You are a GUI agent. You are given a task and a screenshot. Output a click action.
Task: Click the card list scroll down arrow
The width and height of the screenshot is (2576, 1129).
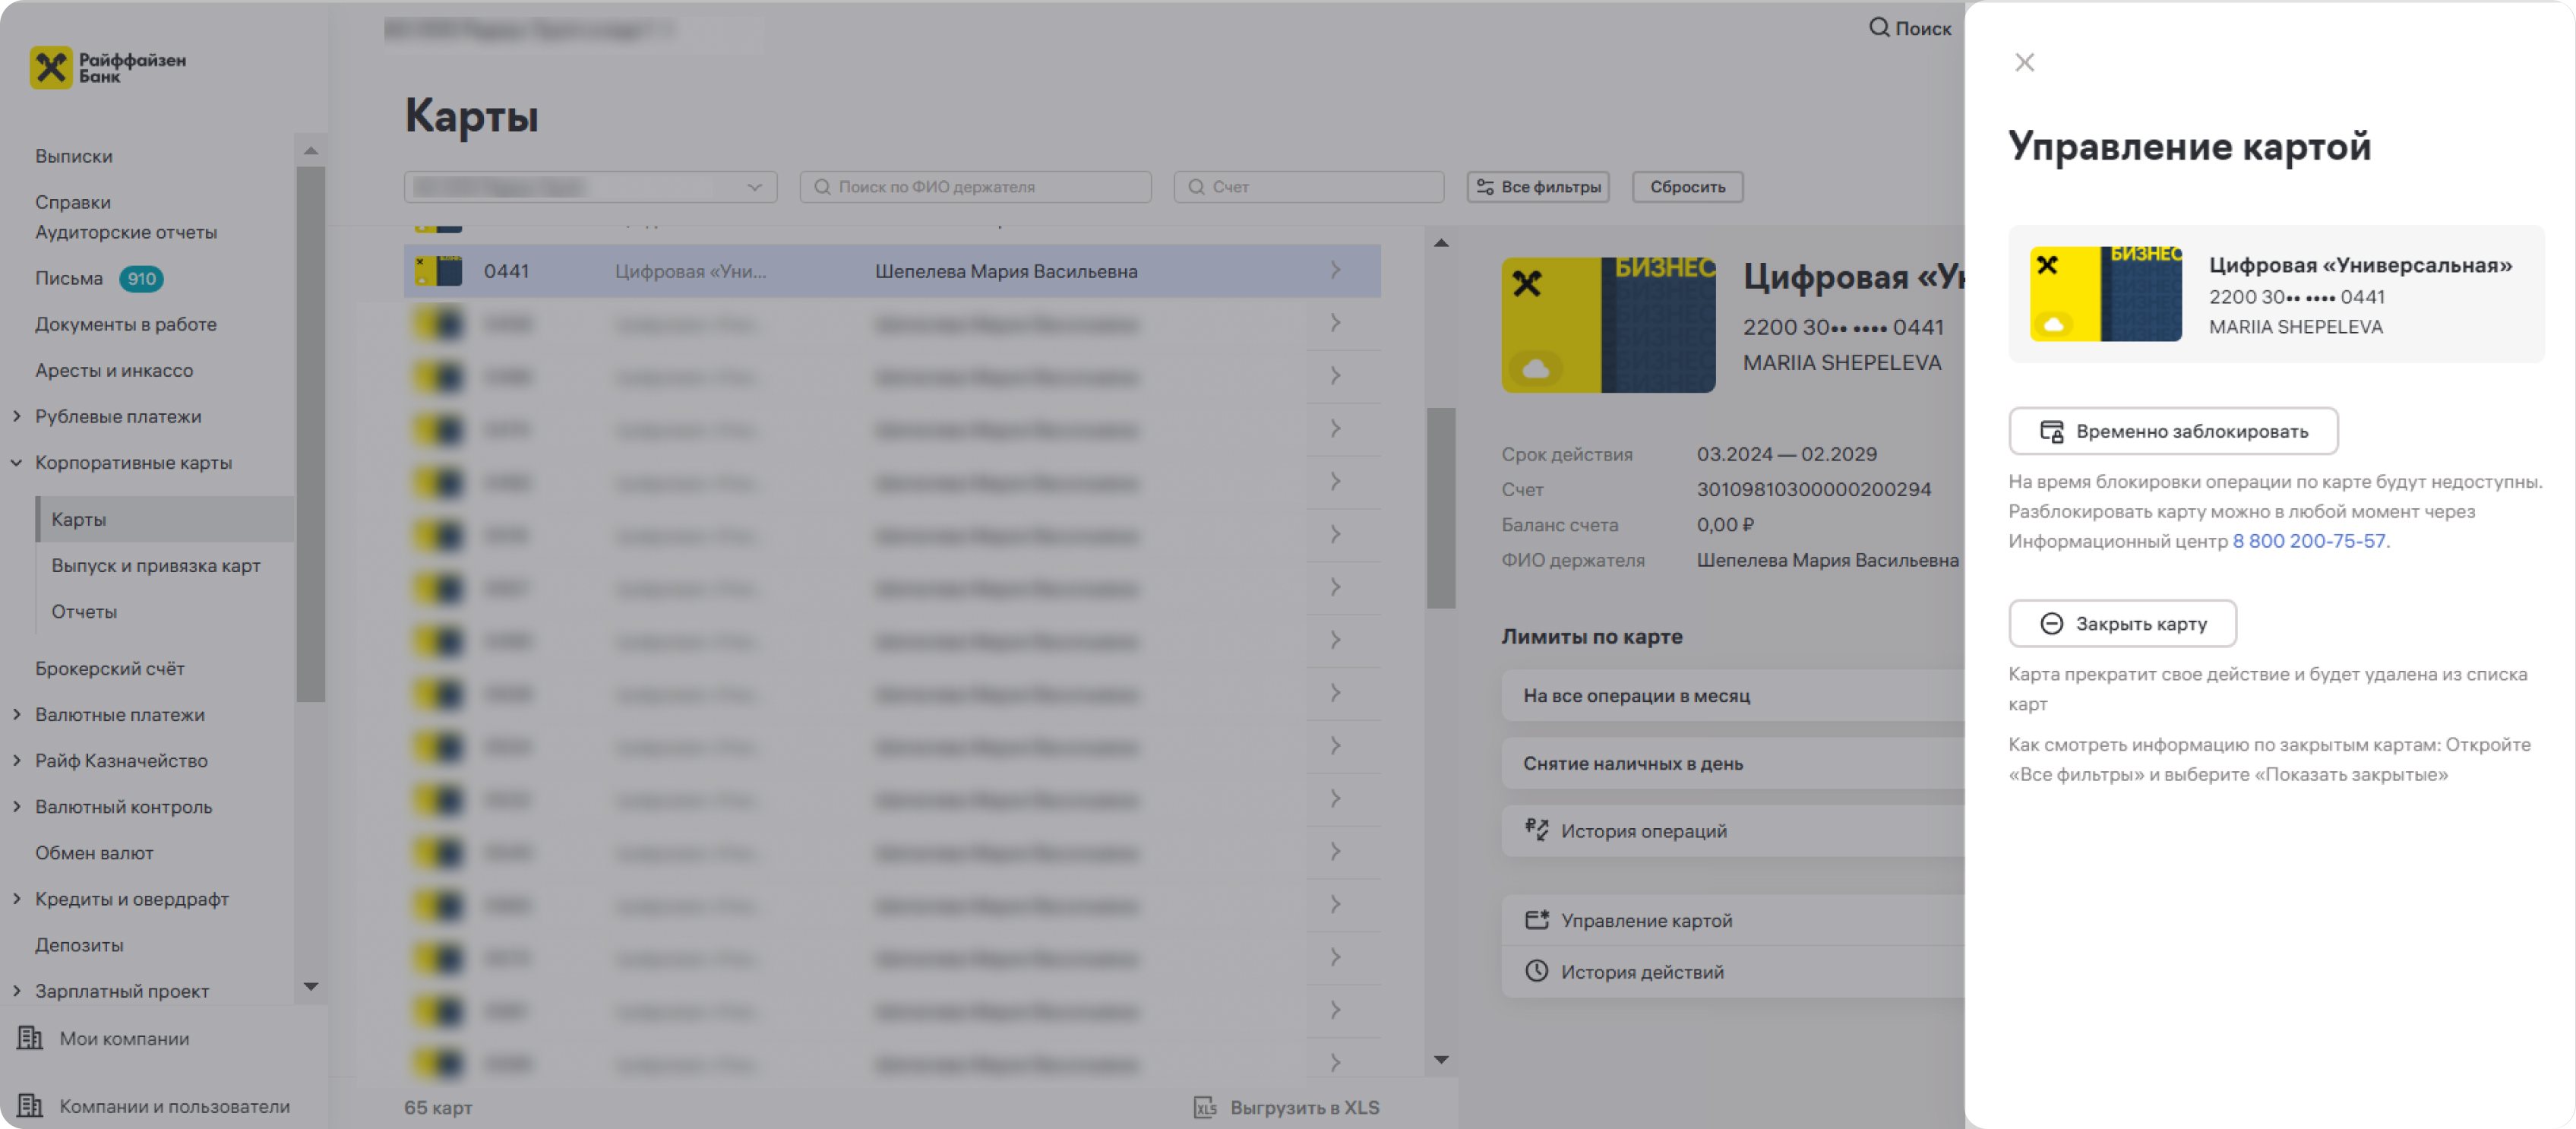click(x=1441, y=1059)
